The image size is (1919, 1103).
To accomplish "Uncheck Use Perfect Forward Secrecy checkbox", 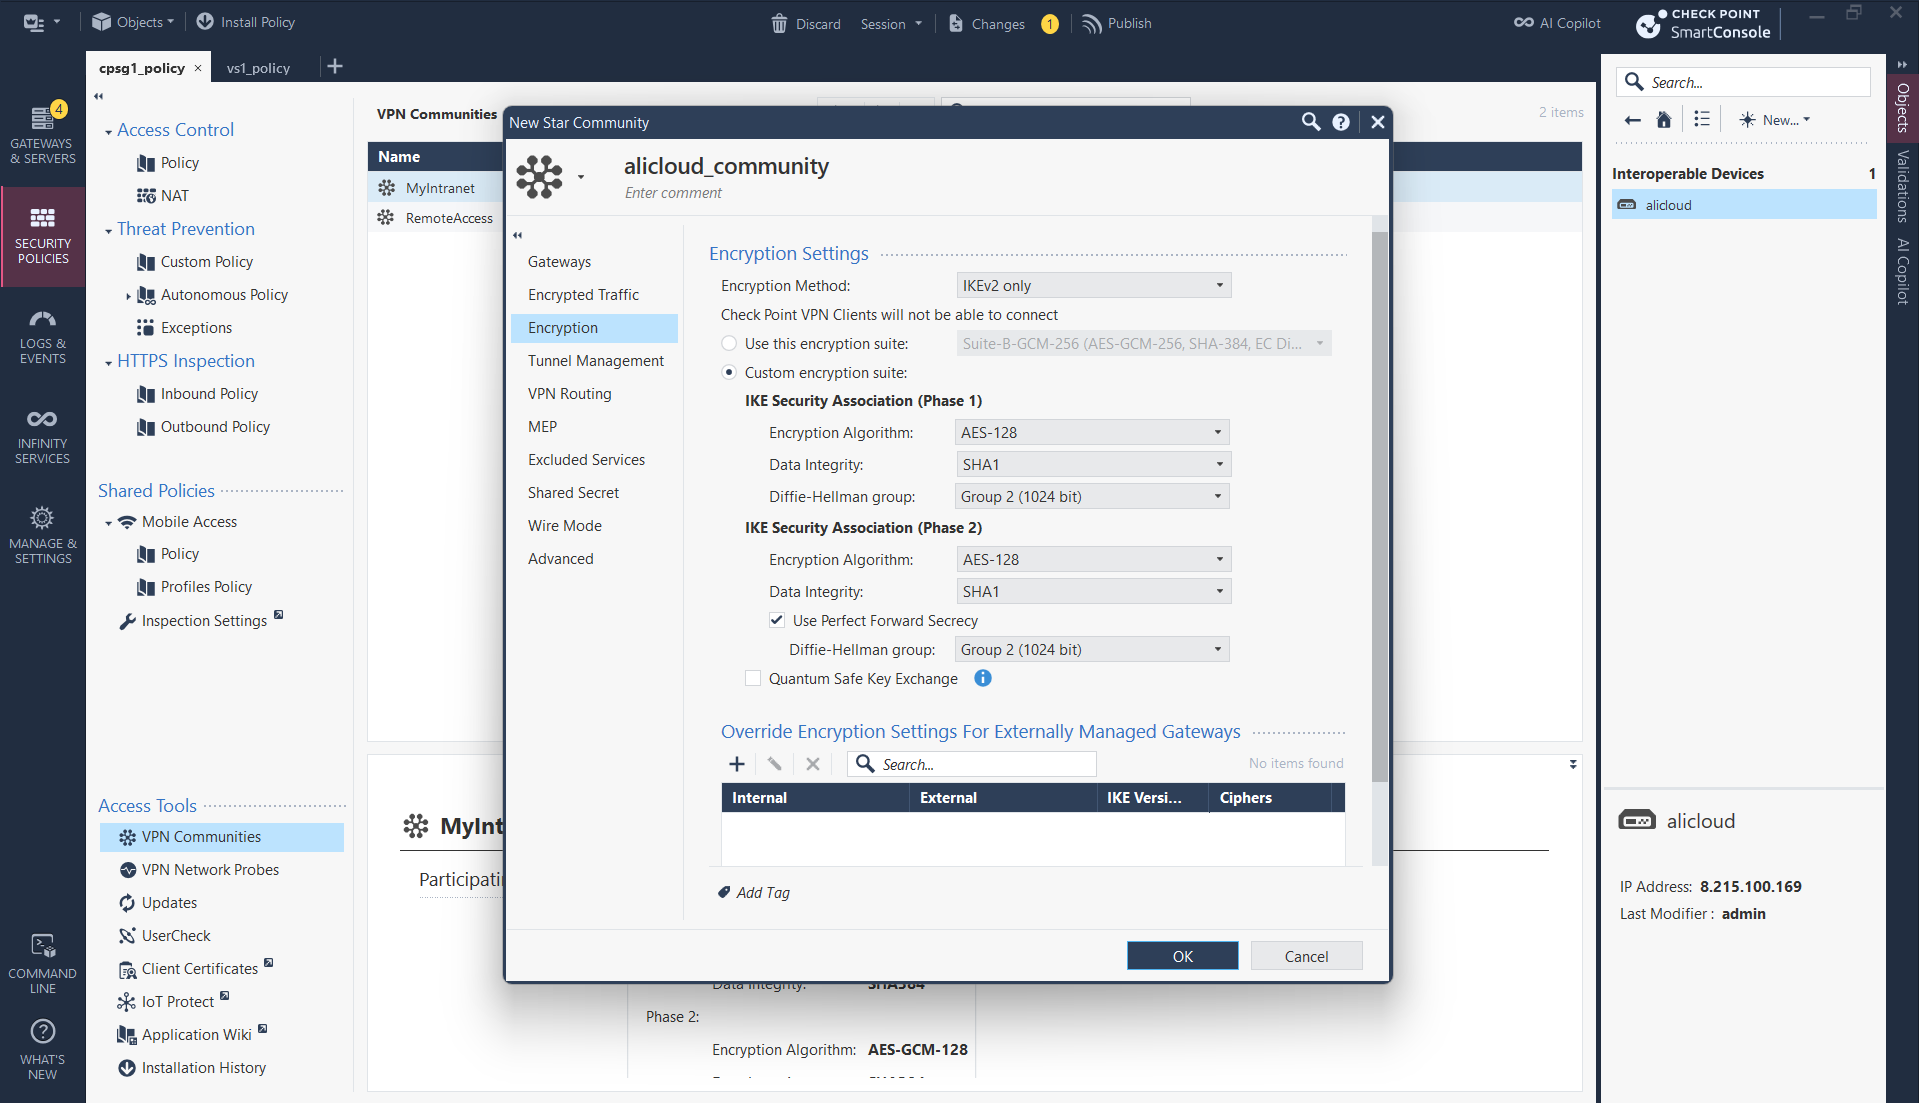I will [777, 620].
